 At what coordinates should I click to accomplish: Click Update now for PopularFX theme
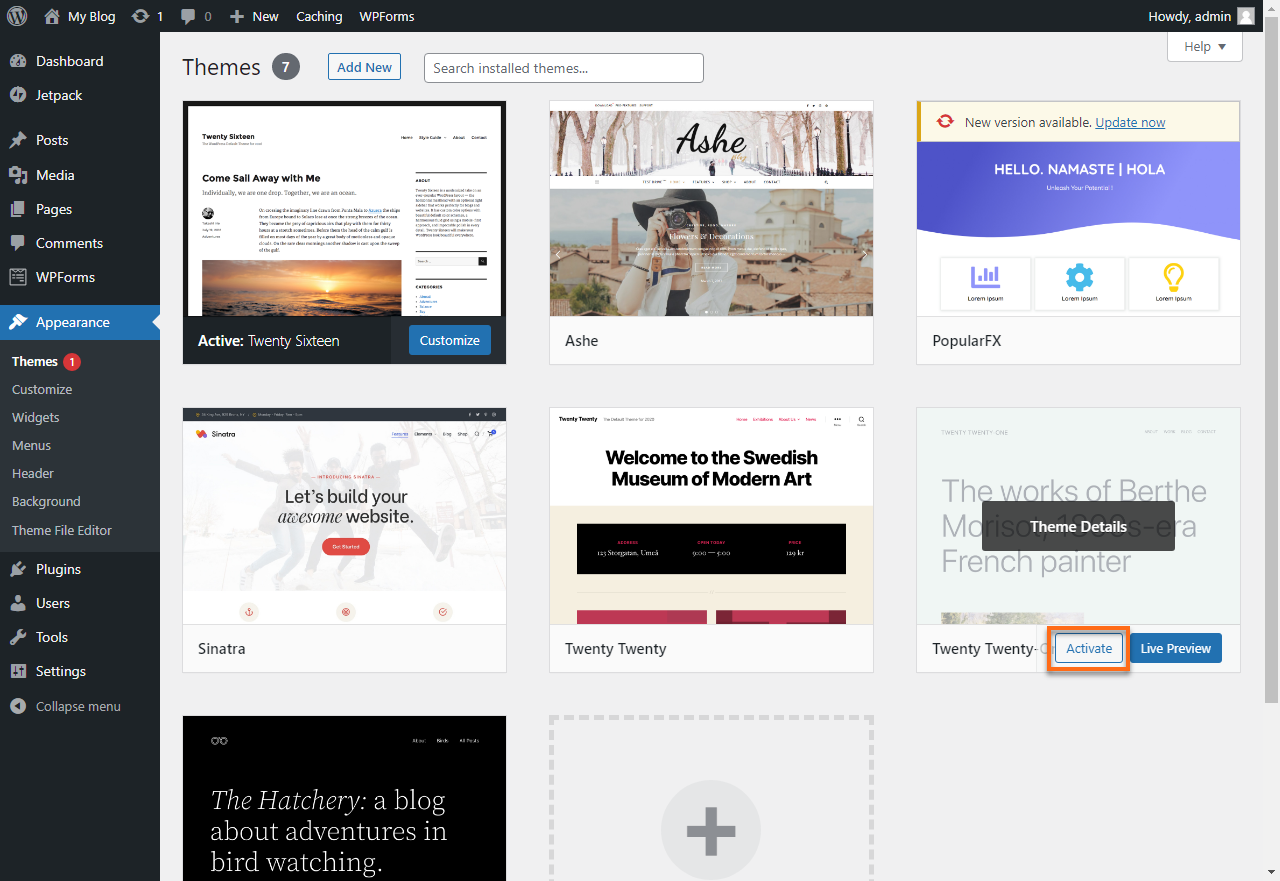coord(1130,122)
